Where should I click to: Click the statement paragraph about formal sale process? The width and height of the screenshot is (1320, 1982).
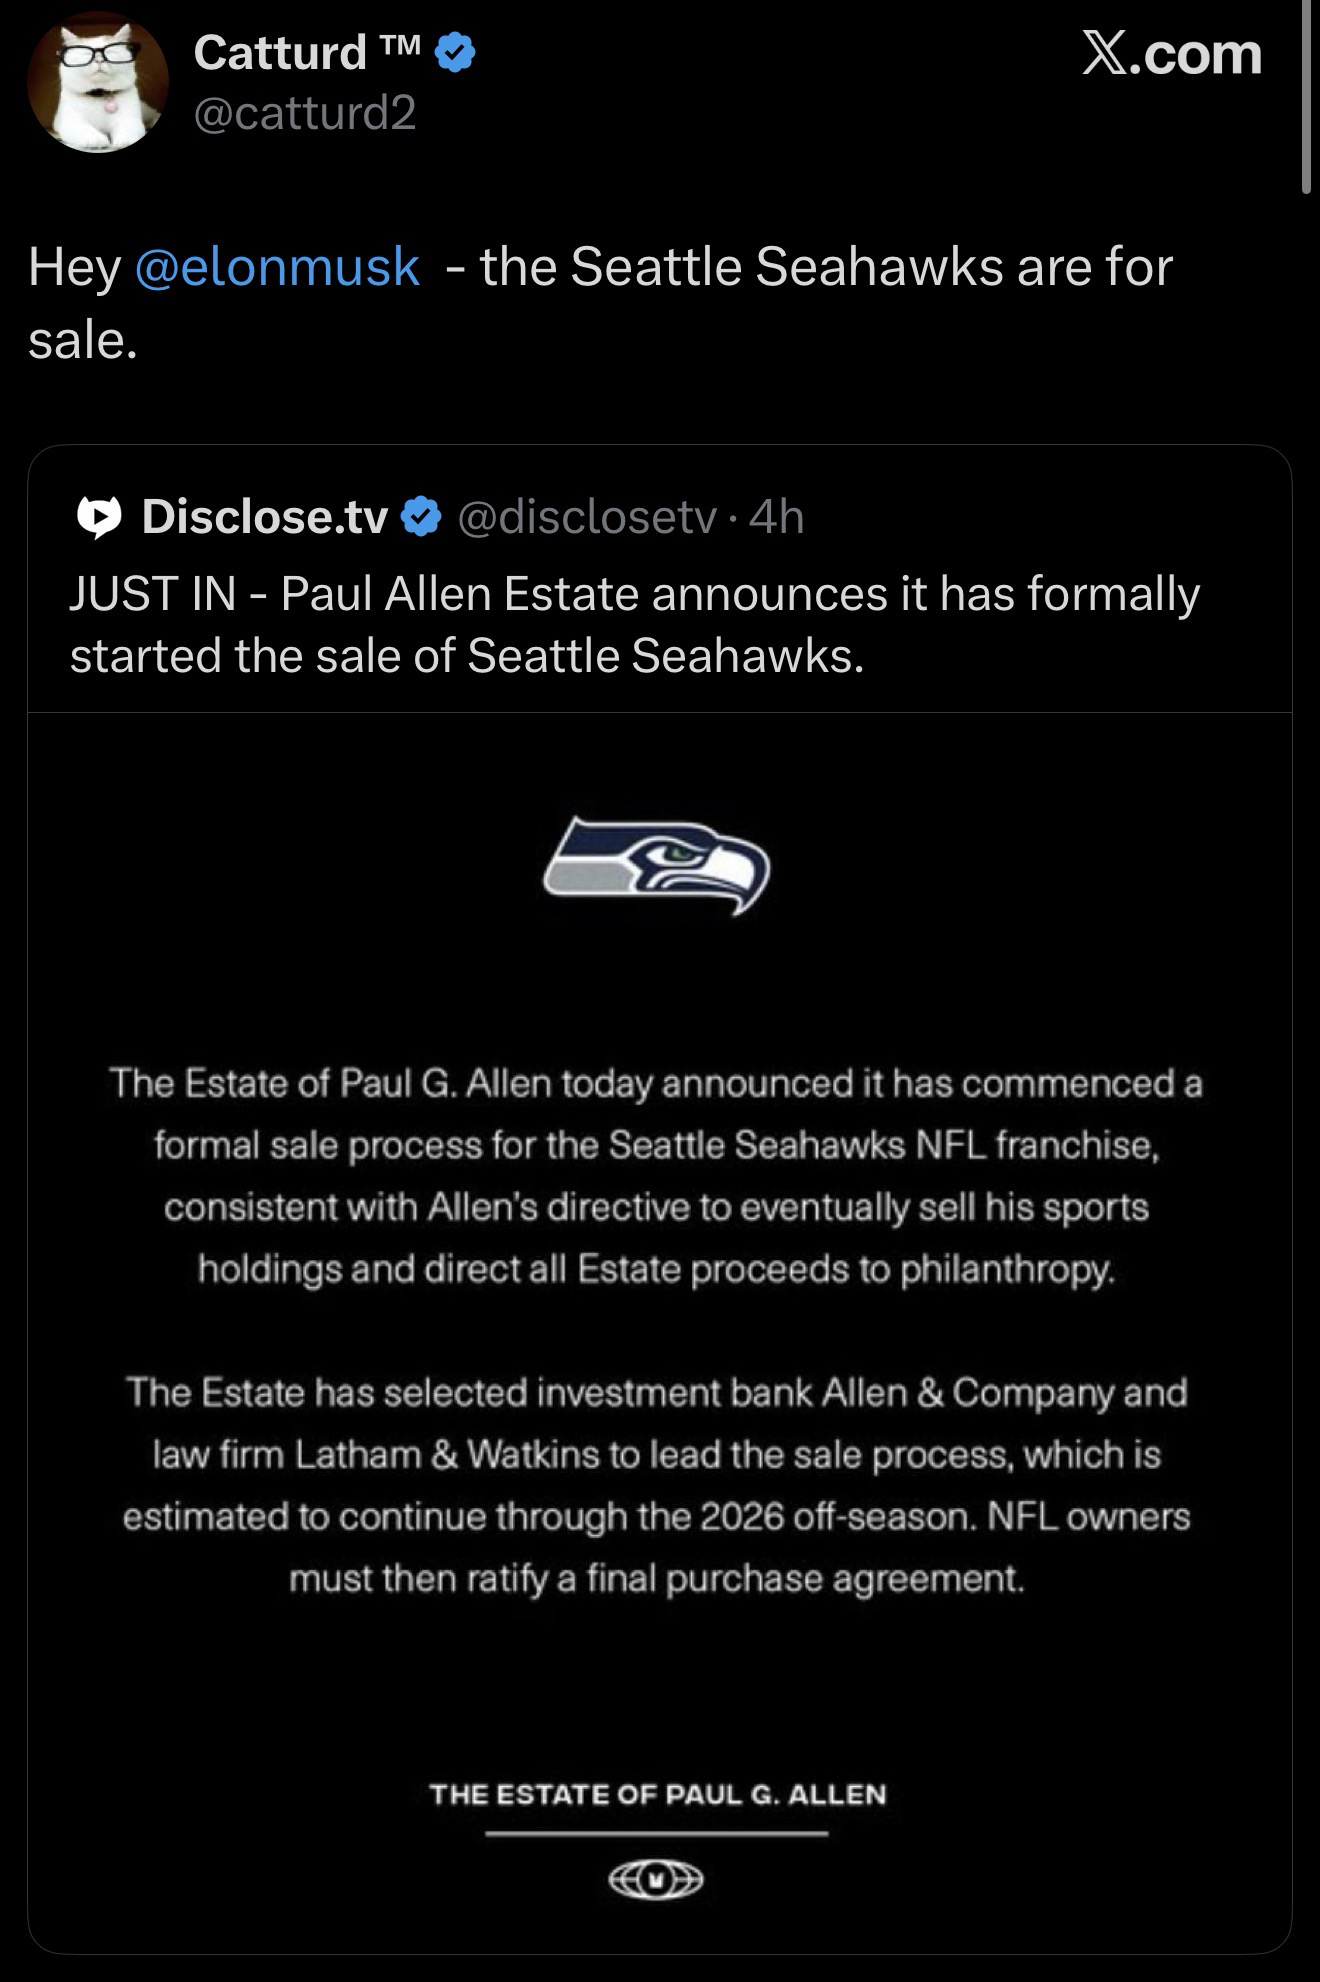coord(657,1176)
